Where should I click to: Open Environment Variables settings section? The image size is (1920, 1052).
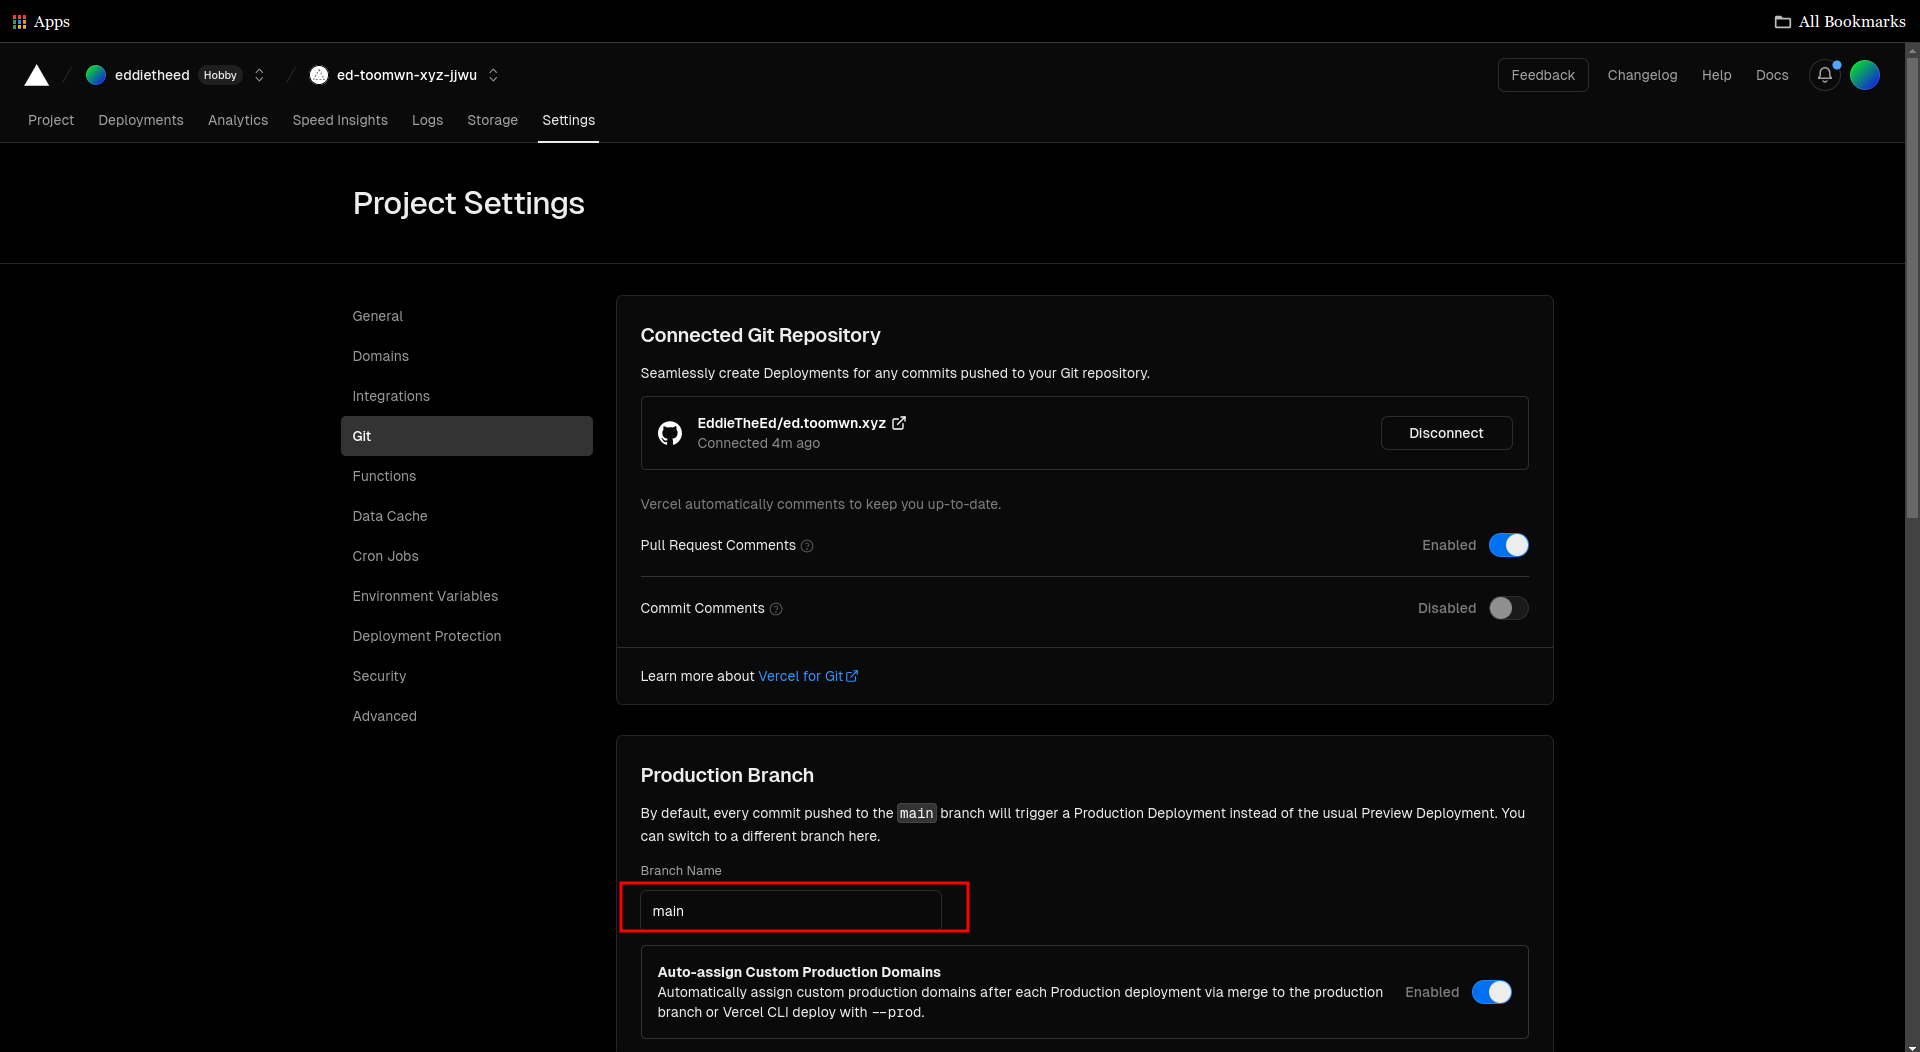[x=425, y=596]
